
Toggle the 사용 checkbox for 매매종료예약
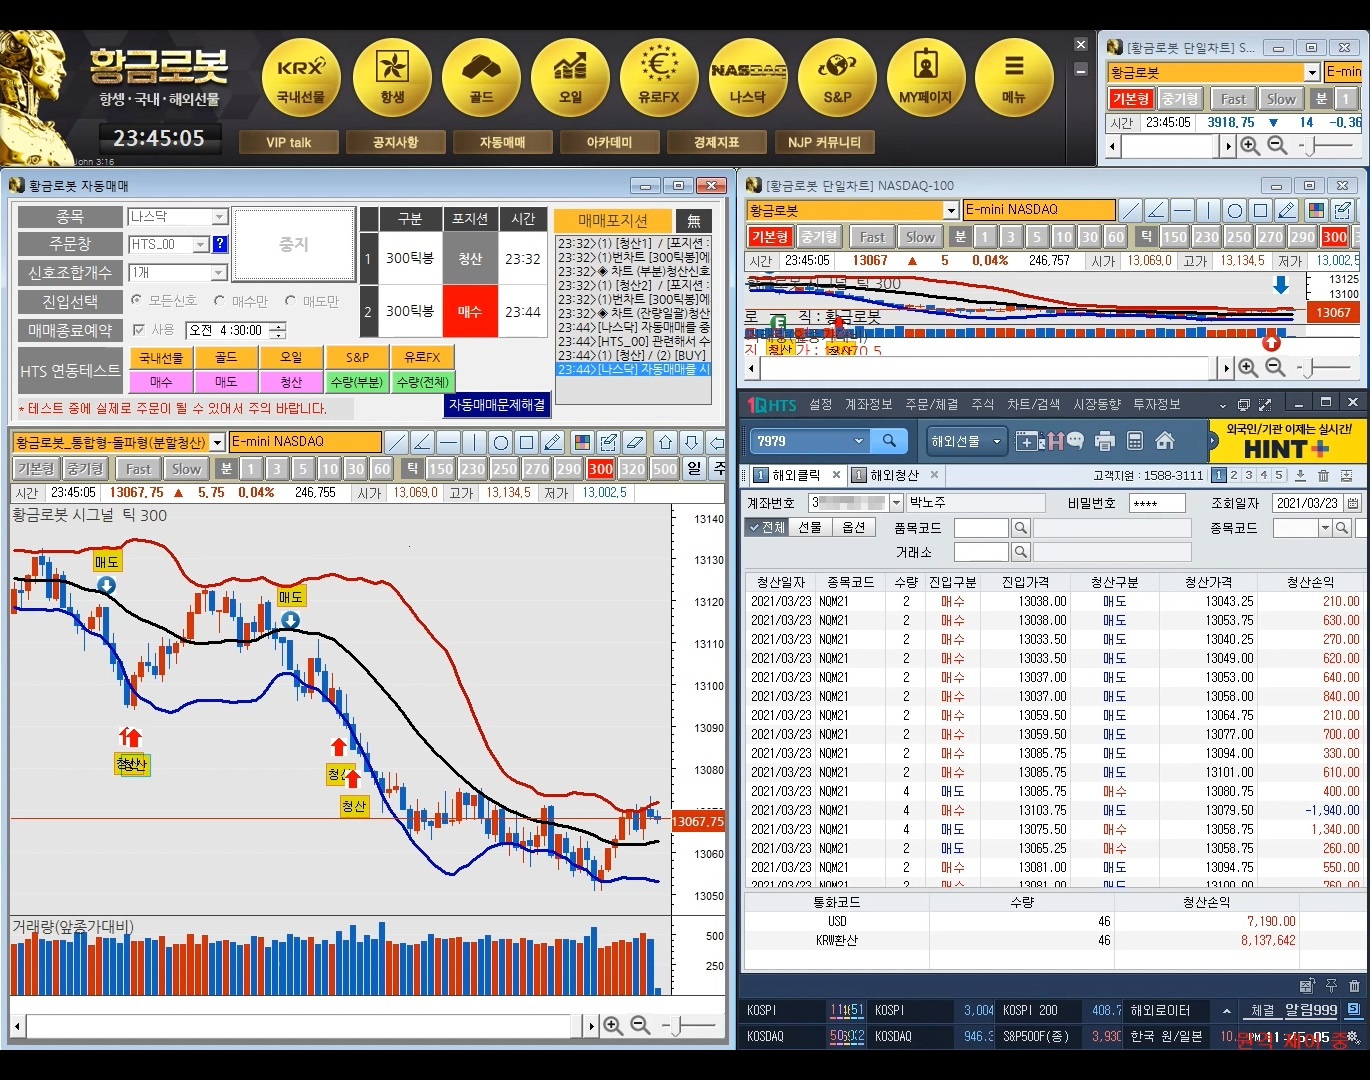[139, 329]
